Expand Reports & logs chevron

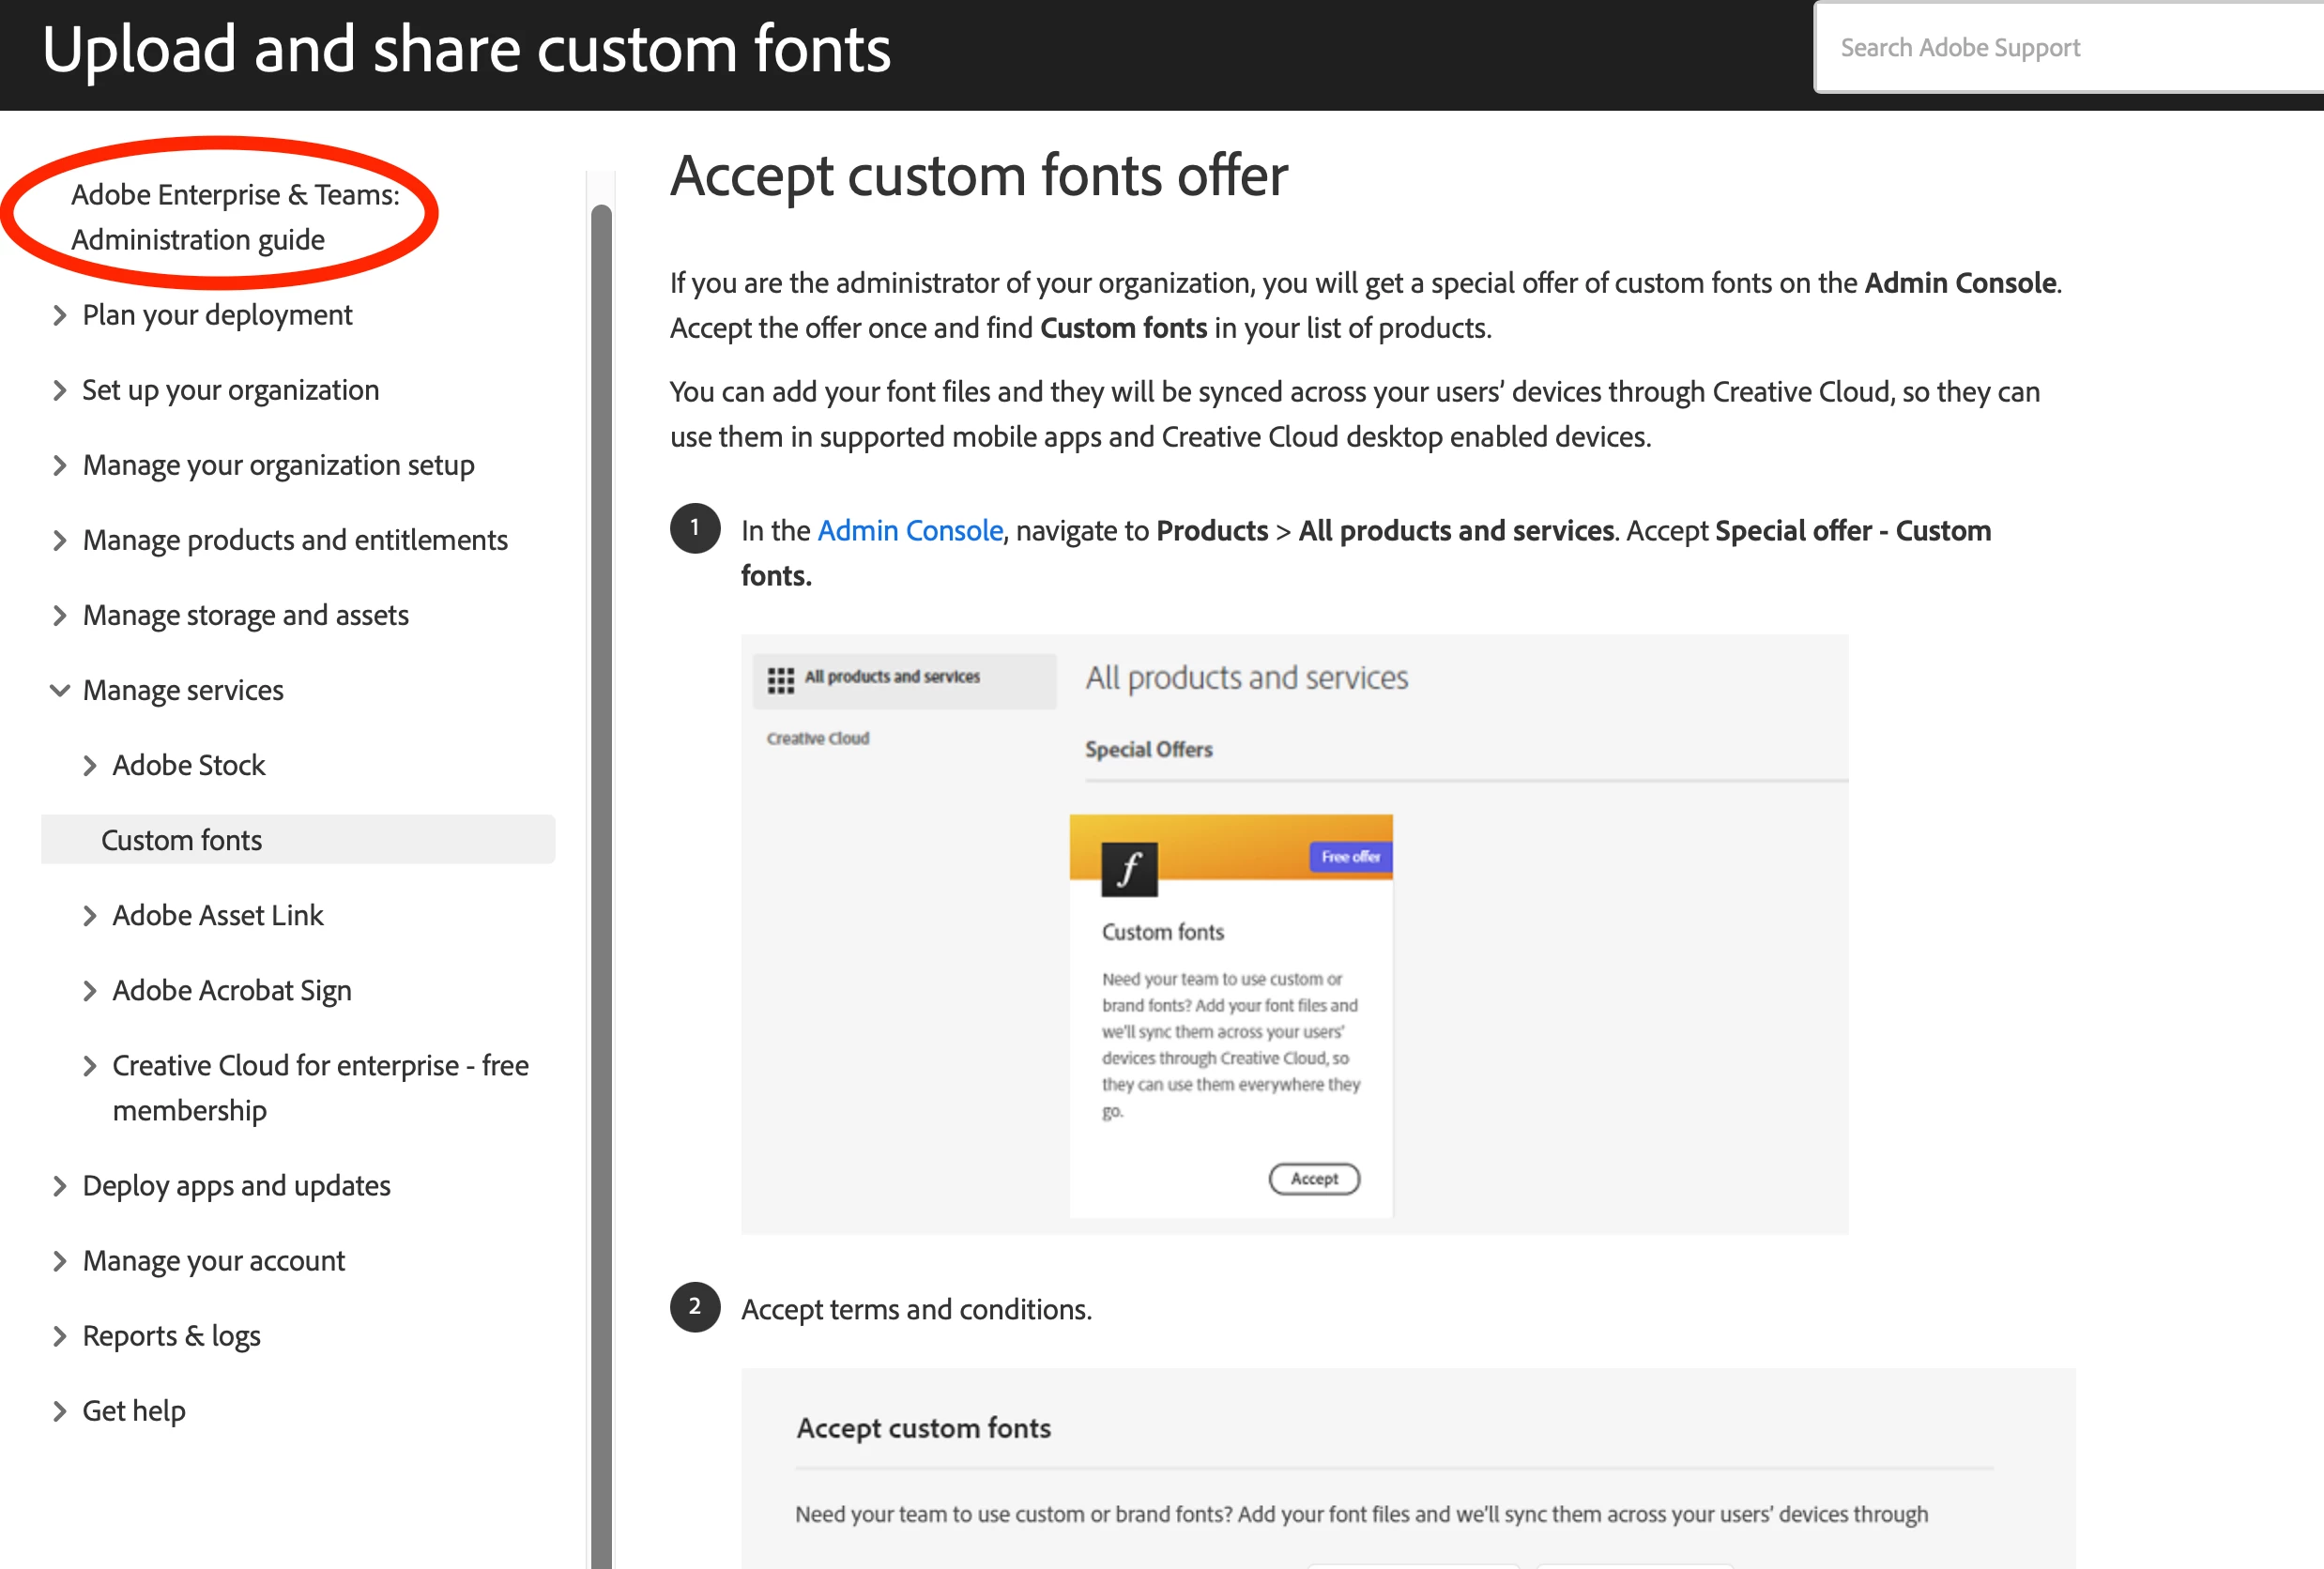(x=59, y=1336)
